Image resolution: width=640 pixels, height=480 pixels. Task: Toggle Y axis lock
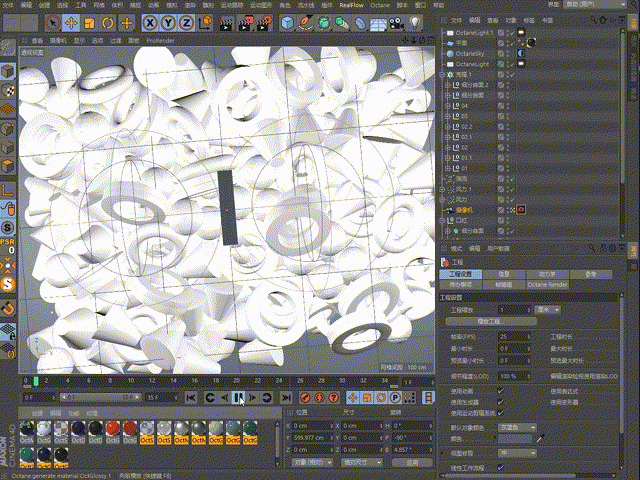click(x=168, y=23)
